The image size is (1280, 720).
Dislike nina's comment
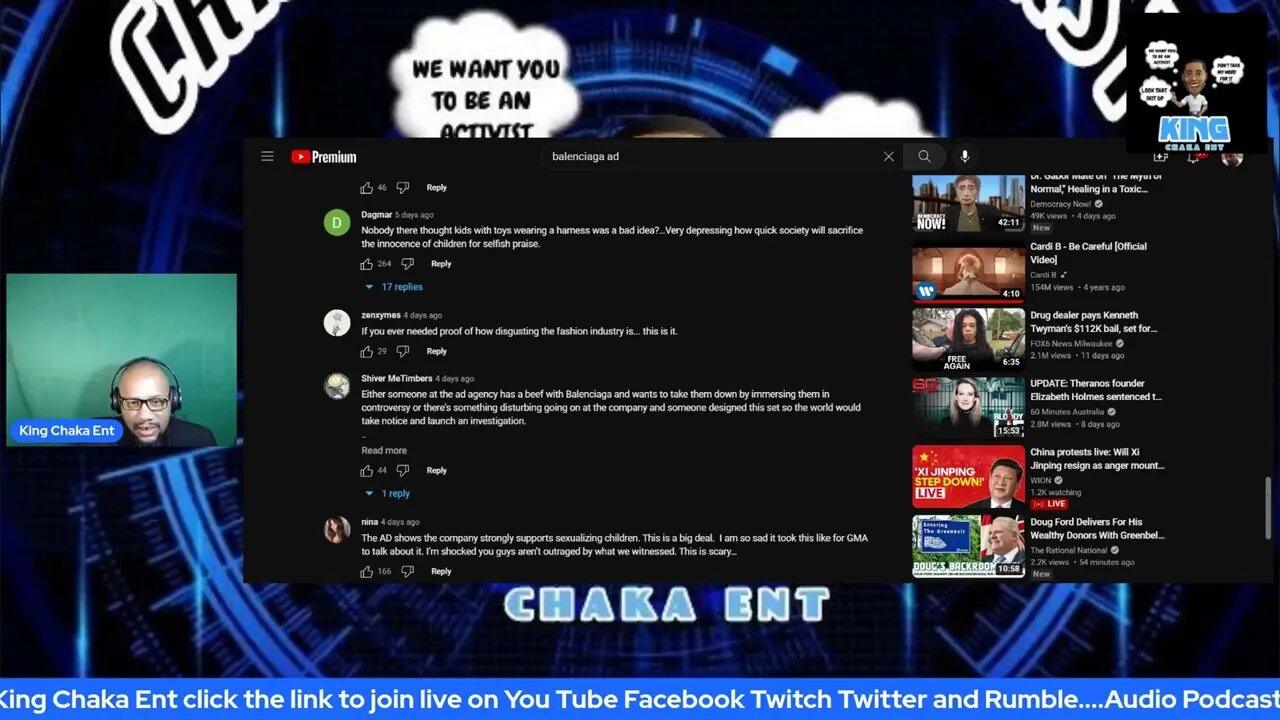click(x=407, y=571)
